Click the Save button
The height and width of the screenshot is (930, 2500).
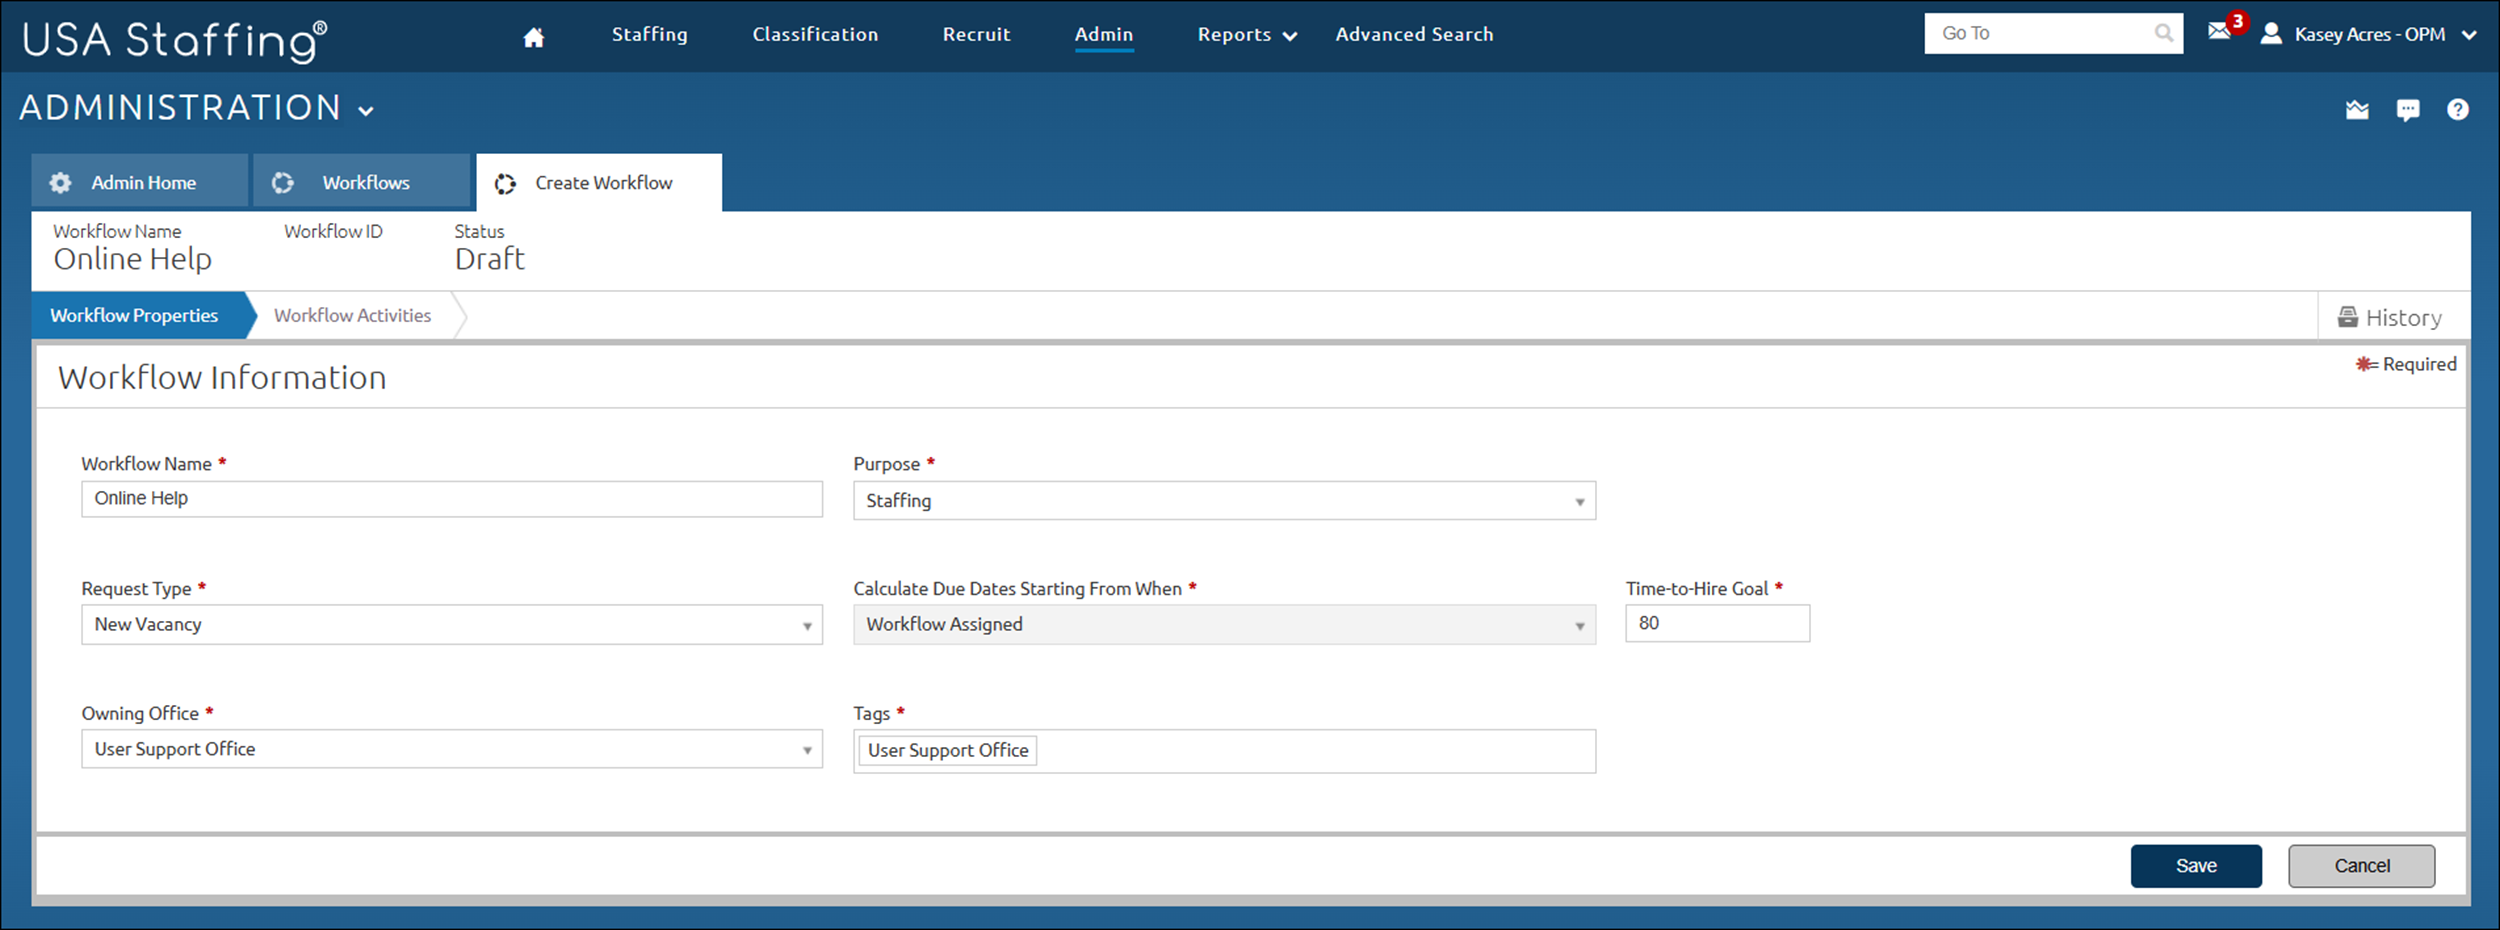(x=2196, y=866)
